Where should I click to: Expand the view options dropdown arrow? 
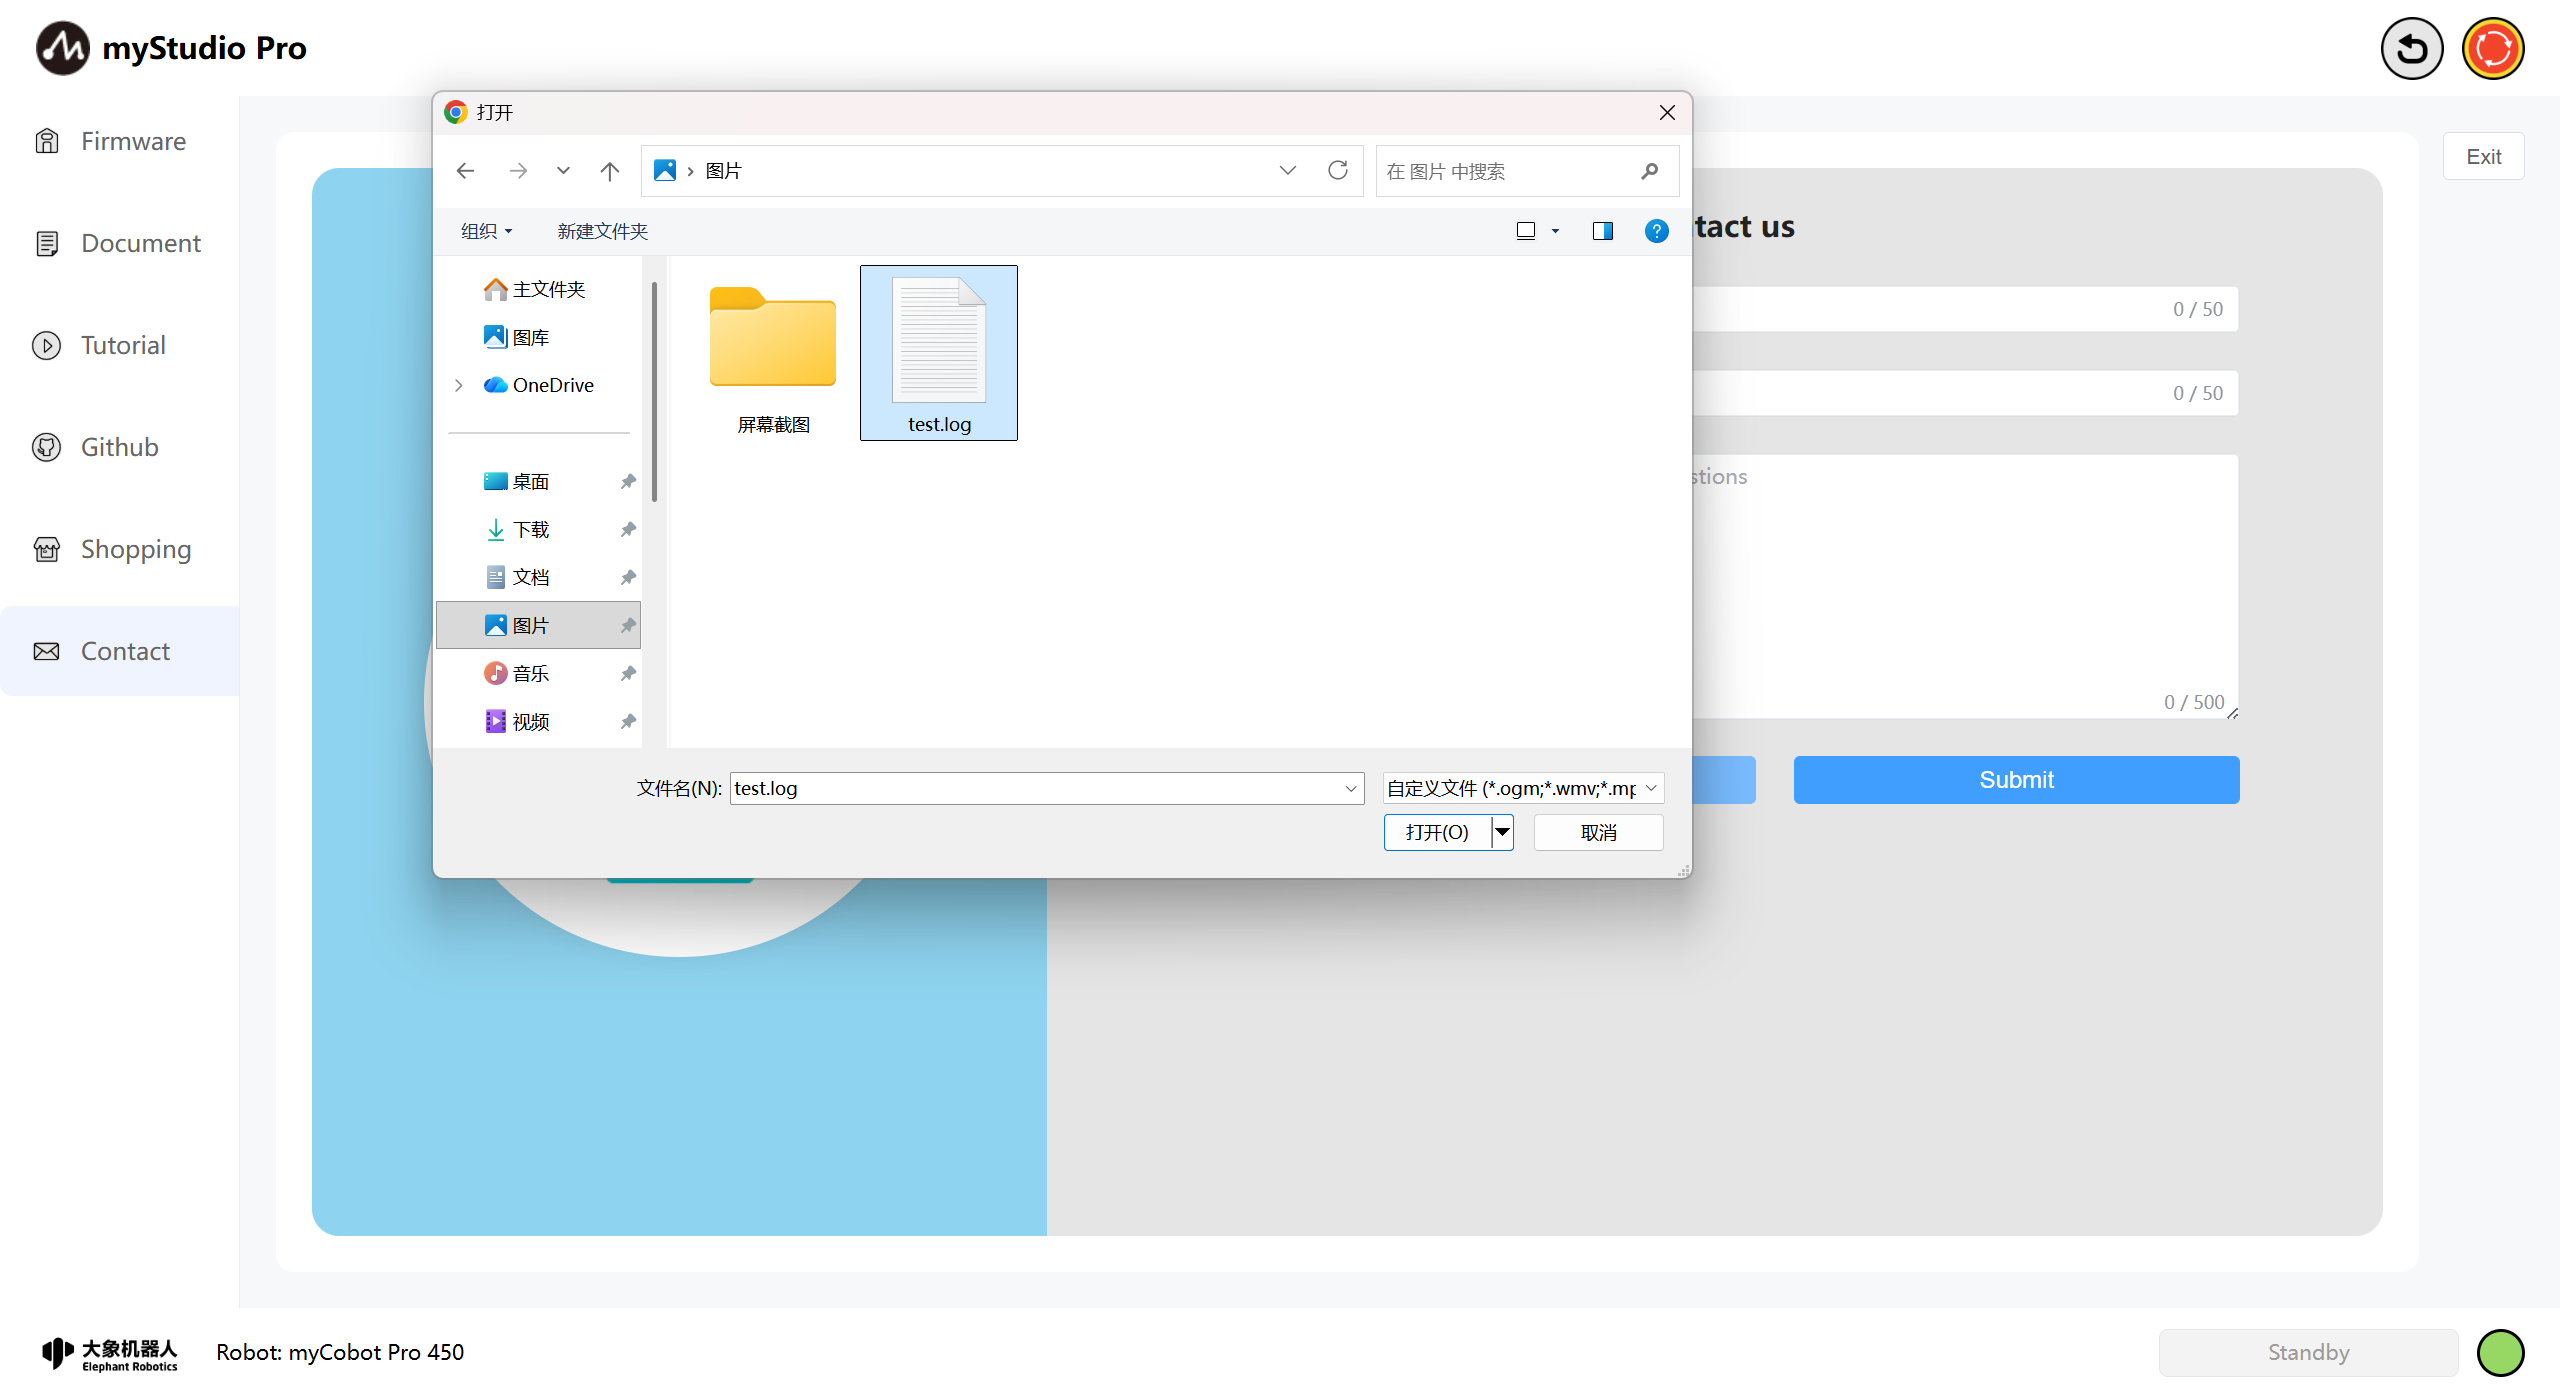click(1555, 231)
